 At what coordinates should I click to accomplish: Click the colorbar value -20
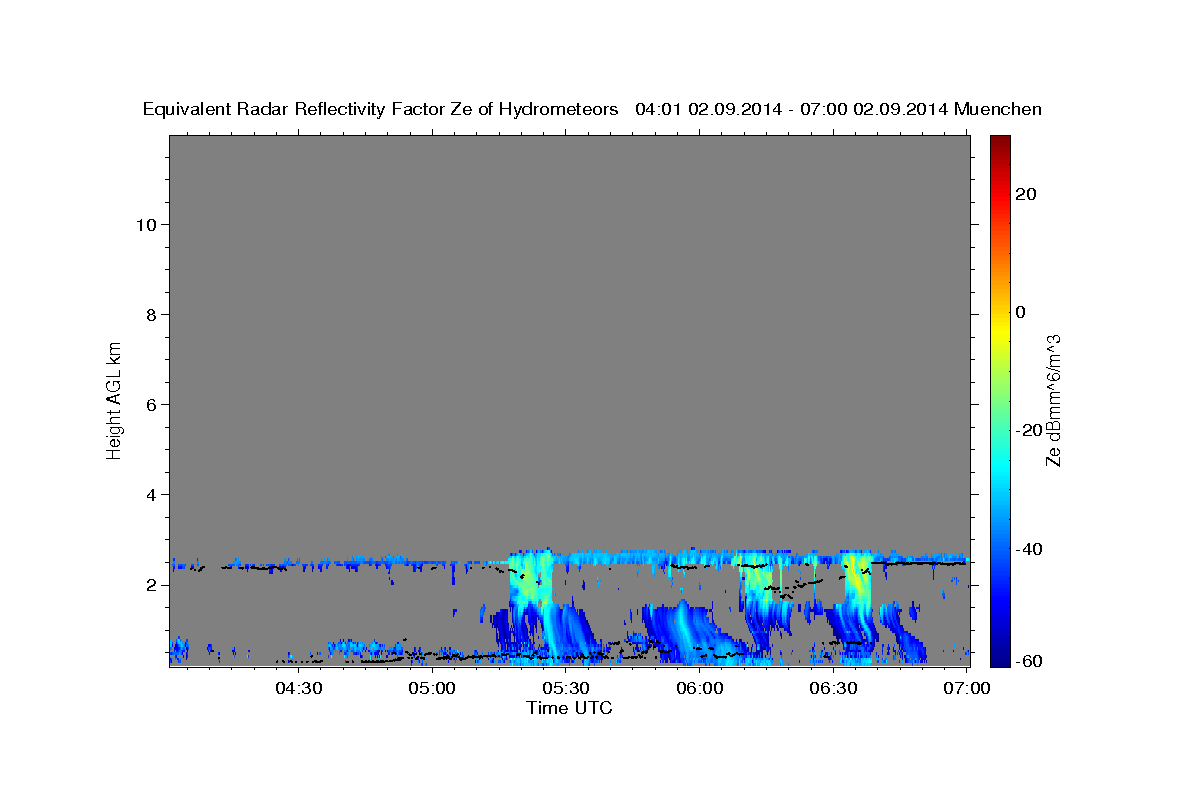[1029, 430]
